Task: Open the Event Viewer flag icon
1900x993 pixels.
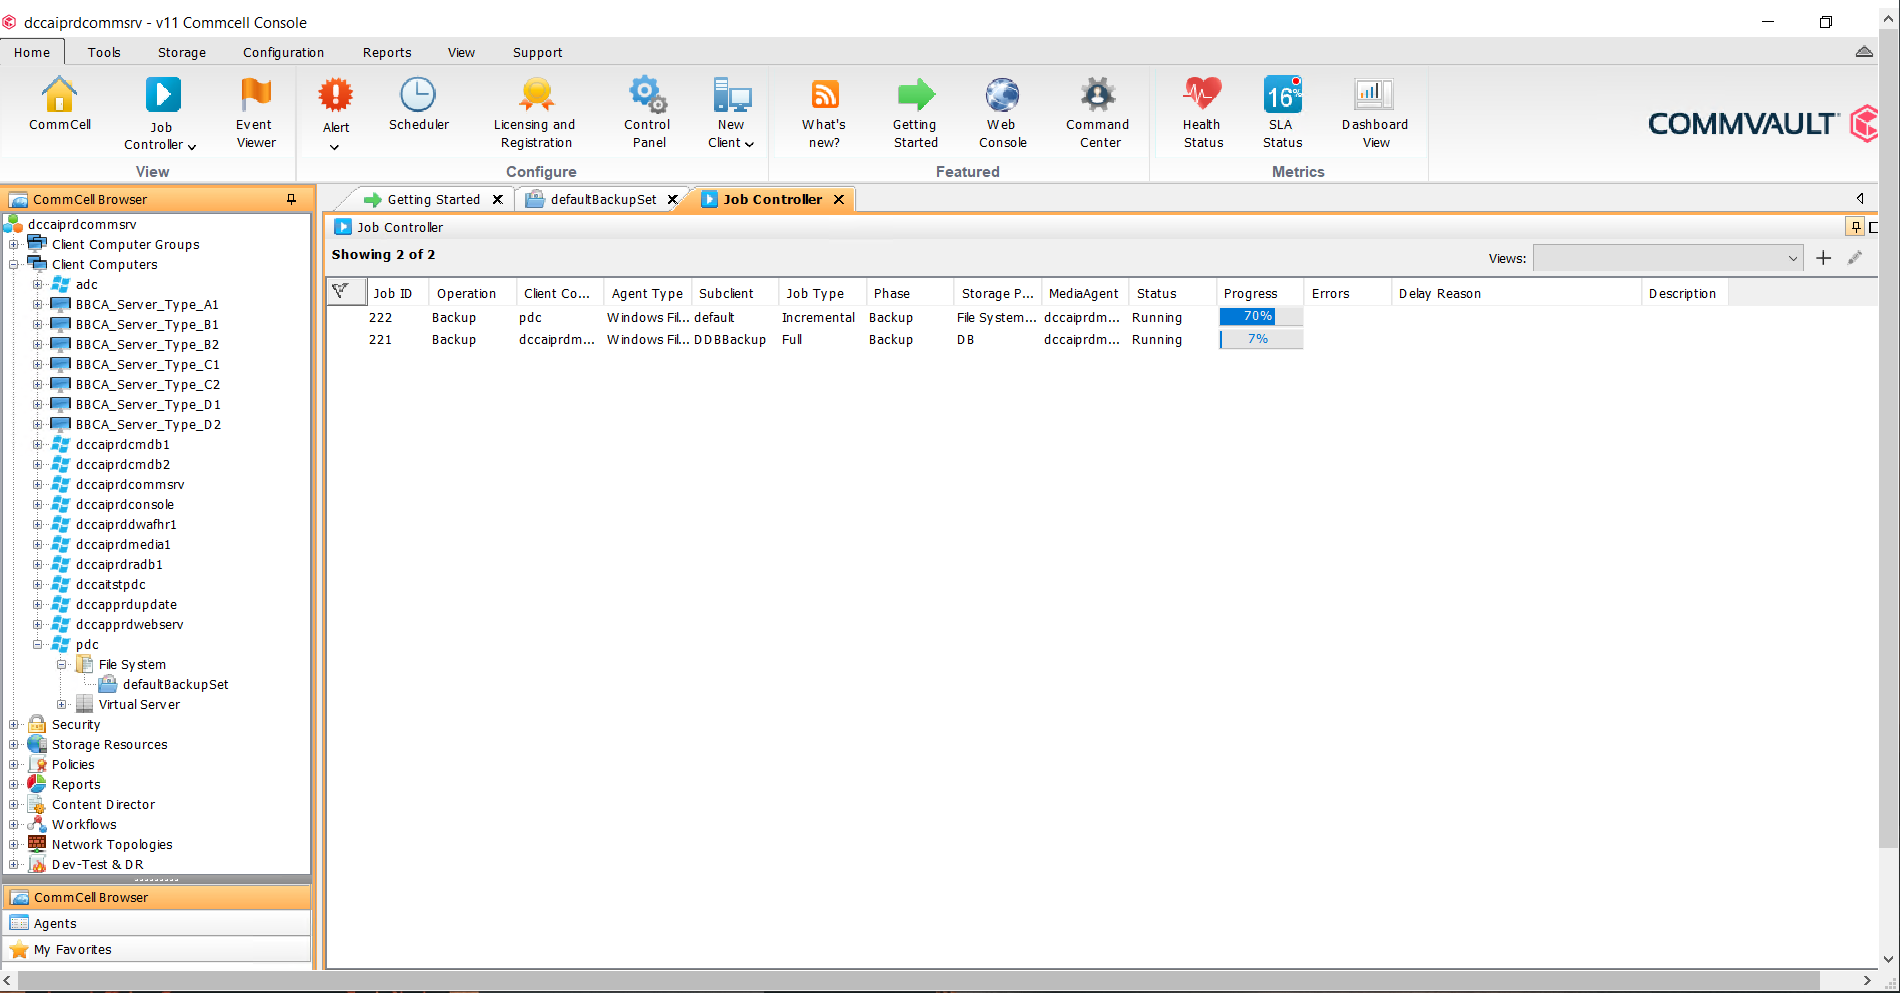Action: click(255, 95)
